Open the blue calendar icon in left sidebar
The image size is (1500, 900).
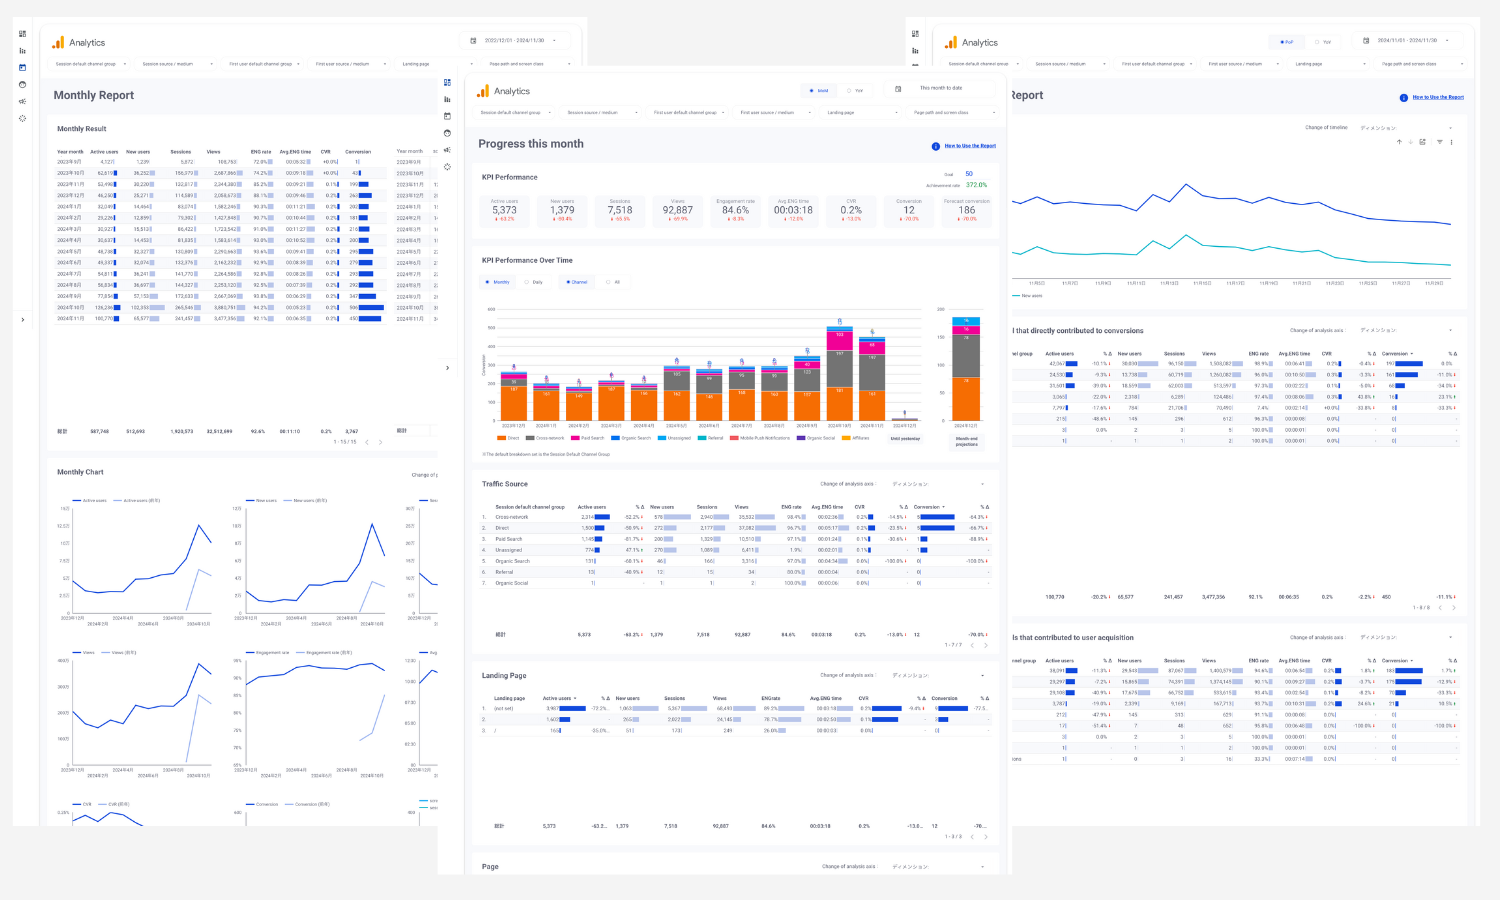tap(22, 68)
